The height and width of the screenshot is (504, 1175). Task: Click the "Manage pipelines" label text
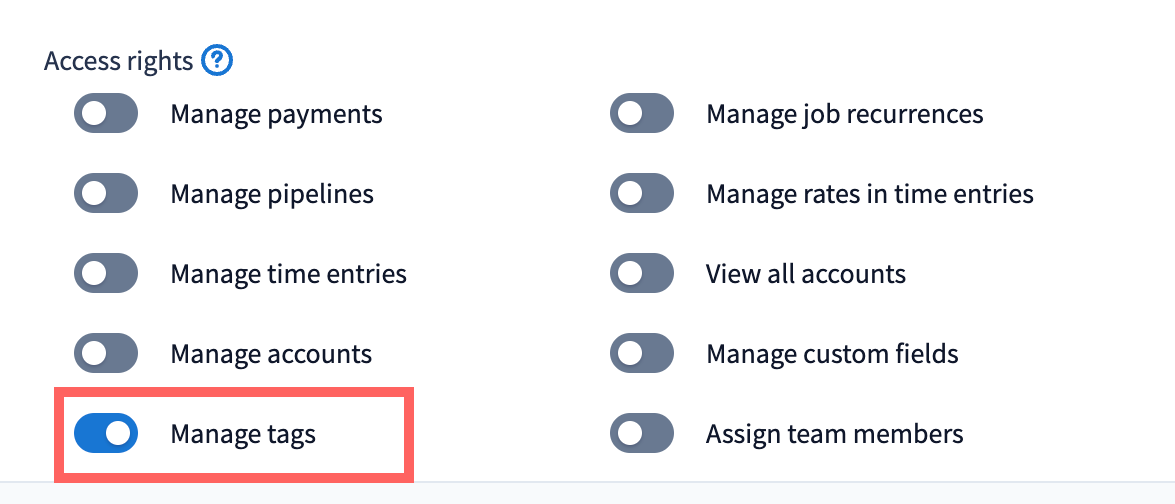(272, 194)
